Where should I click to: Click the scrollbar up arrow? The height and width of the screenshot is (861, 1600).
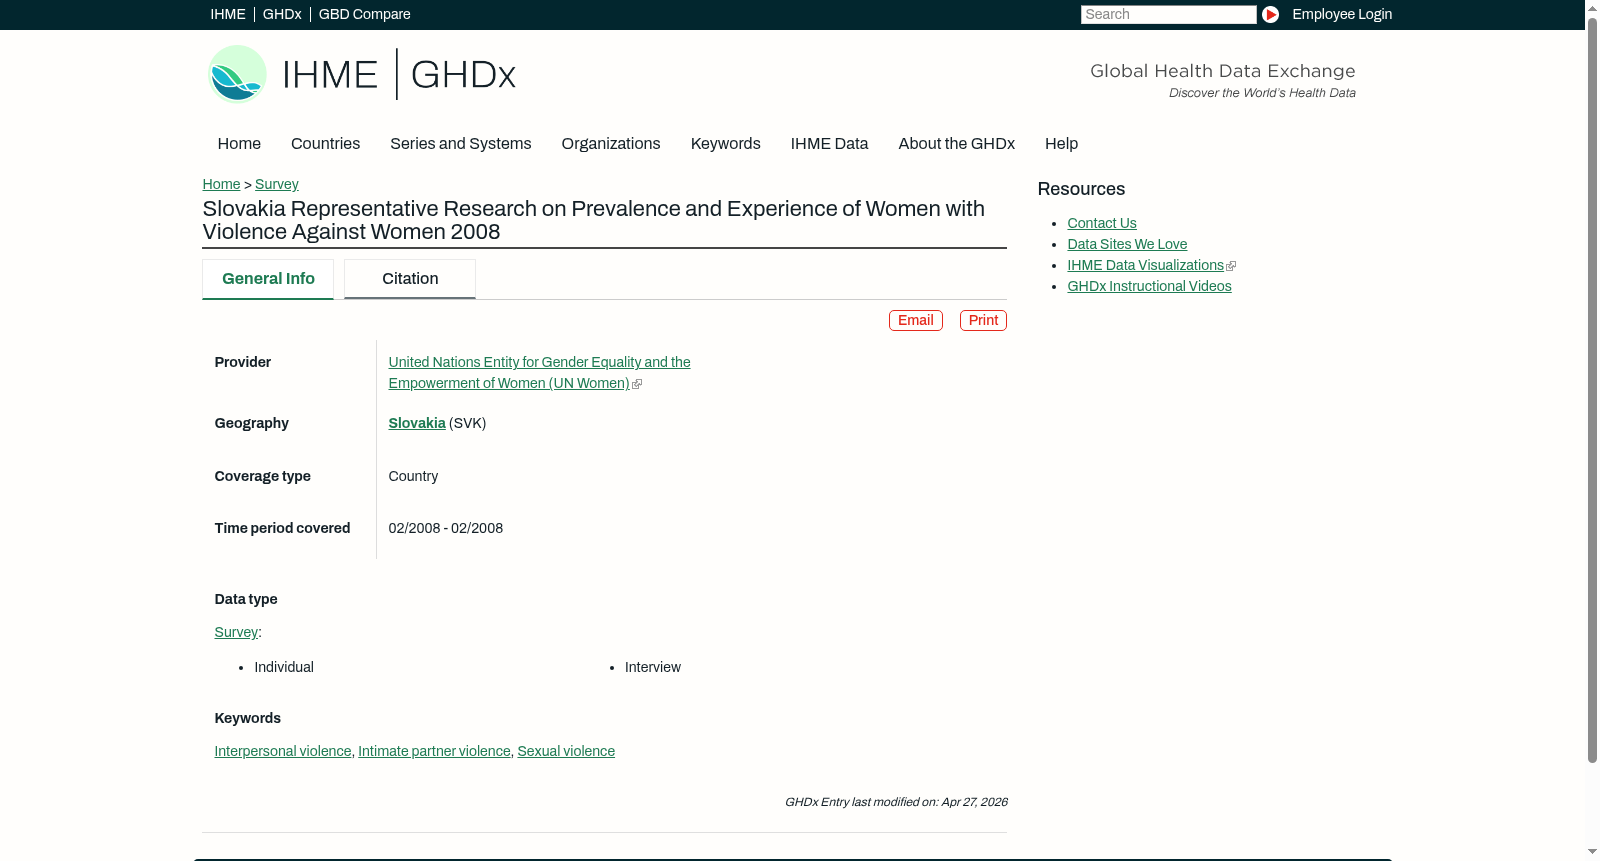pyautogui.click(x=1592, y=7)
